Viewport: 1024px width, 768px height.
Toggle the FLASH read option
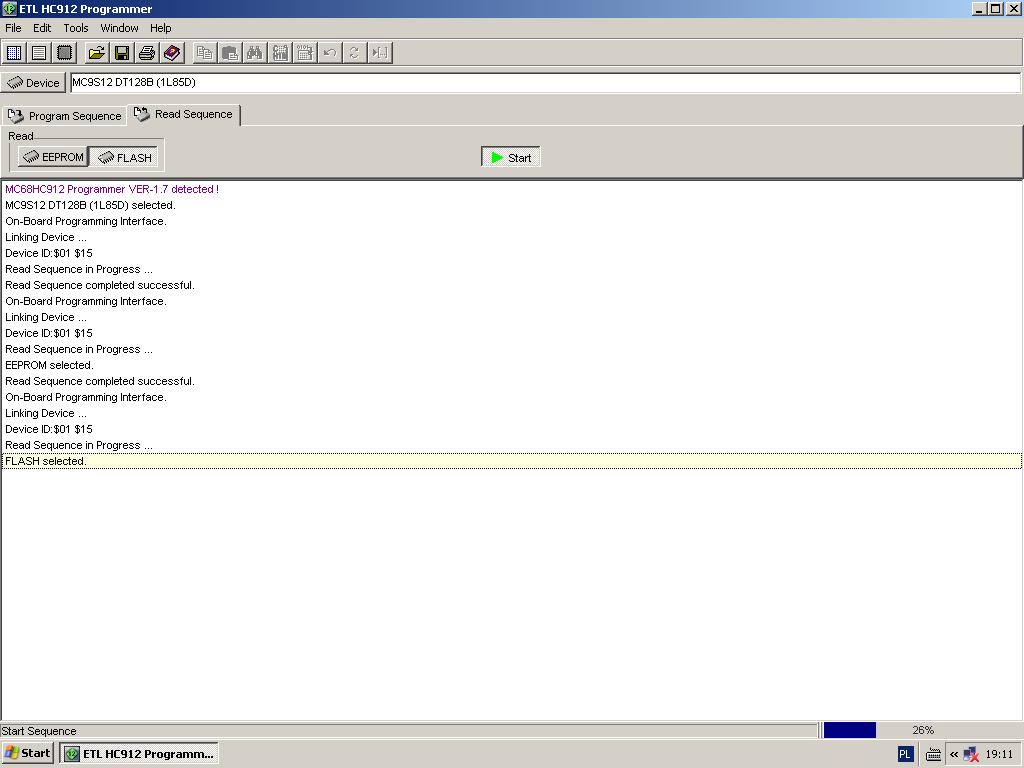(x=125, y=157)
